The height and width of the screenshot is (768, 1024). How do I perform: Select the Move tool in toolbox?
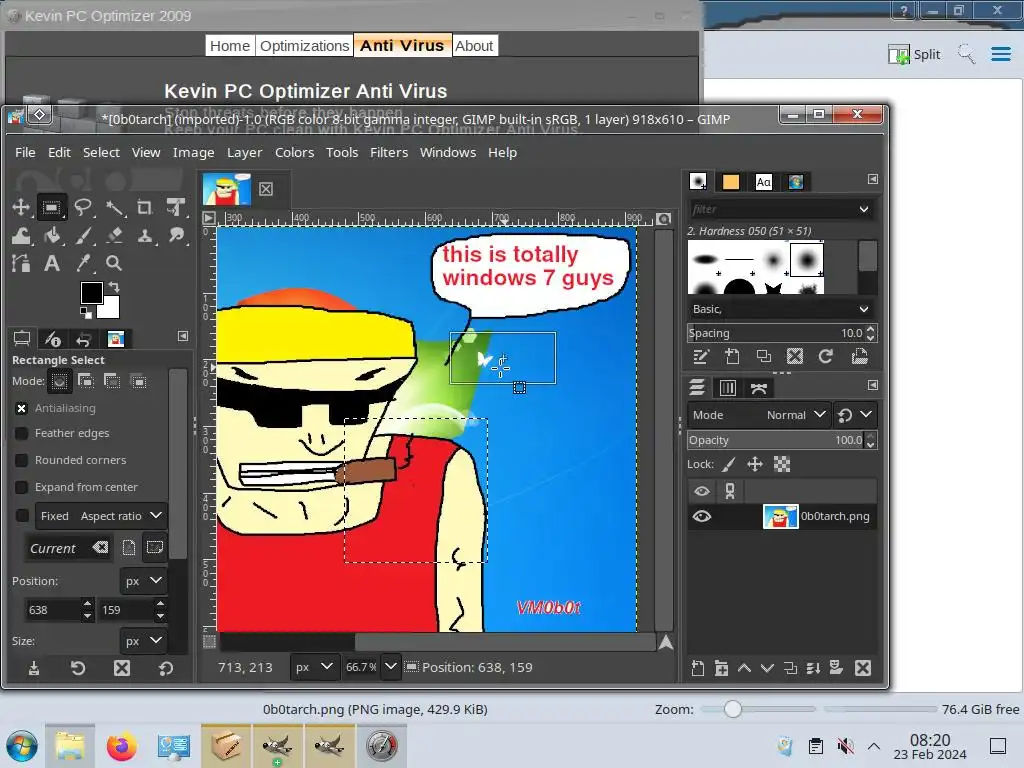pyautogui.click(x=21, y=208)
